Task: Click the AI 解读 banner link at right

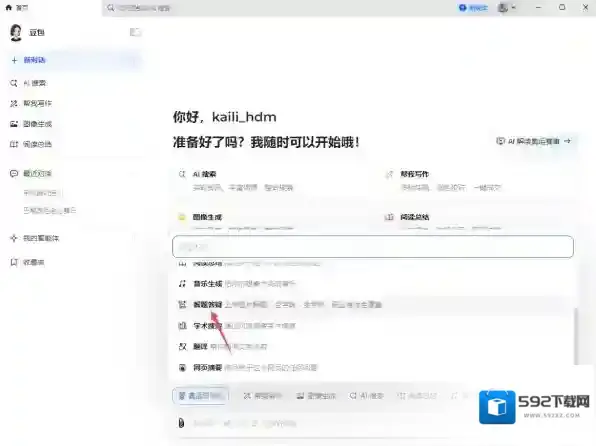Action: coord(534,141)
